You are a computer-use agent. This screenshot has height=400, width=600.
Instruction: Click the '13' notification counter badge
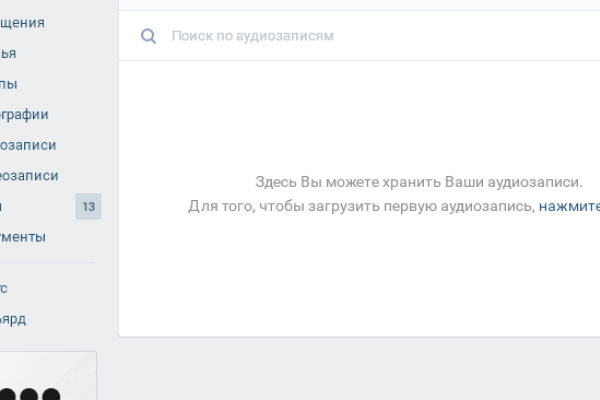click(88, 207)
